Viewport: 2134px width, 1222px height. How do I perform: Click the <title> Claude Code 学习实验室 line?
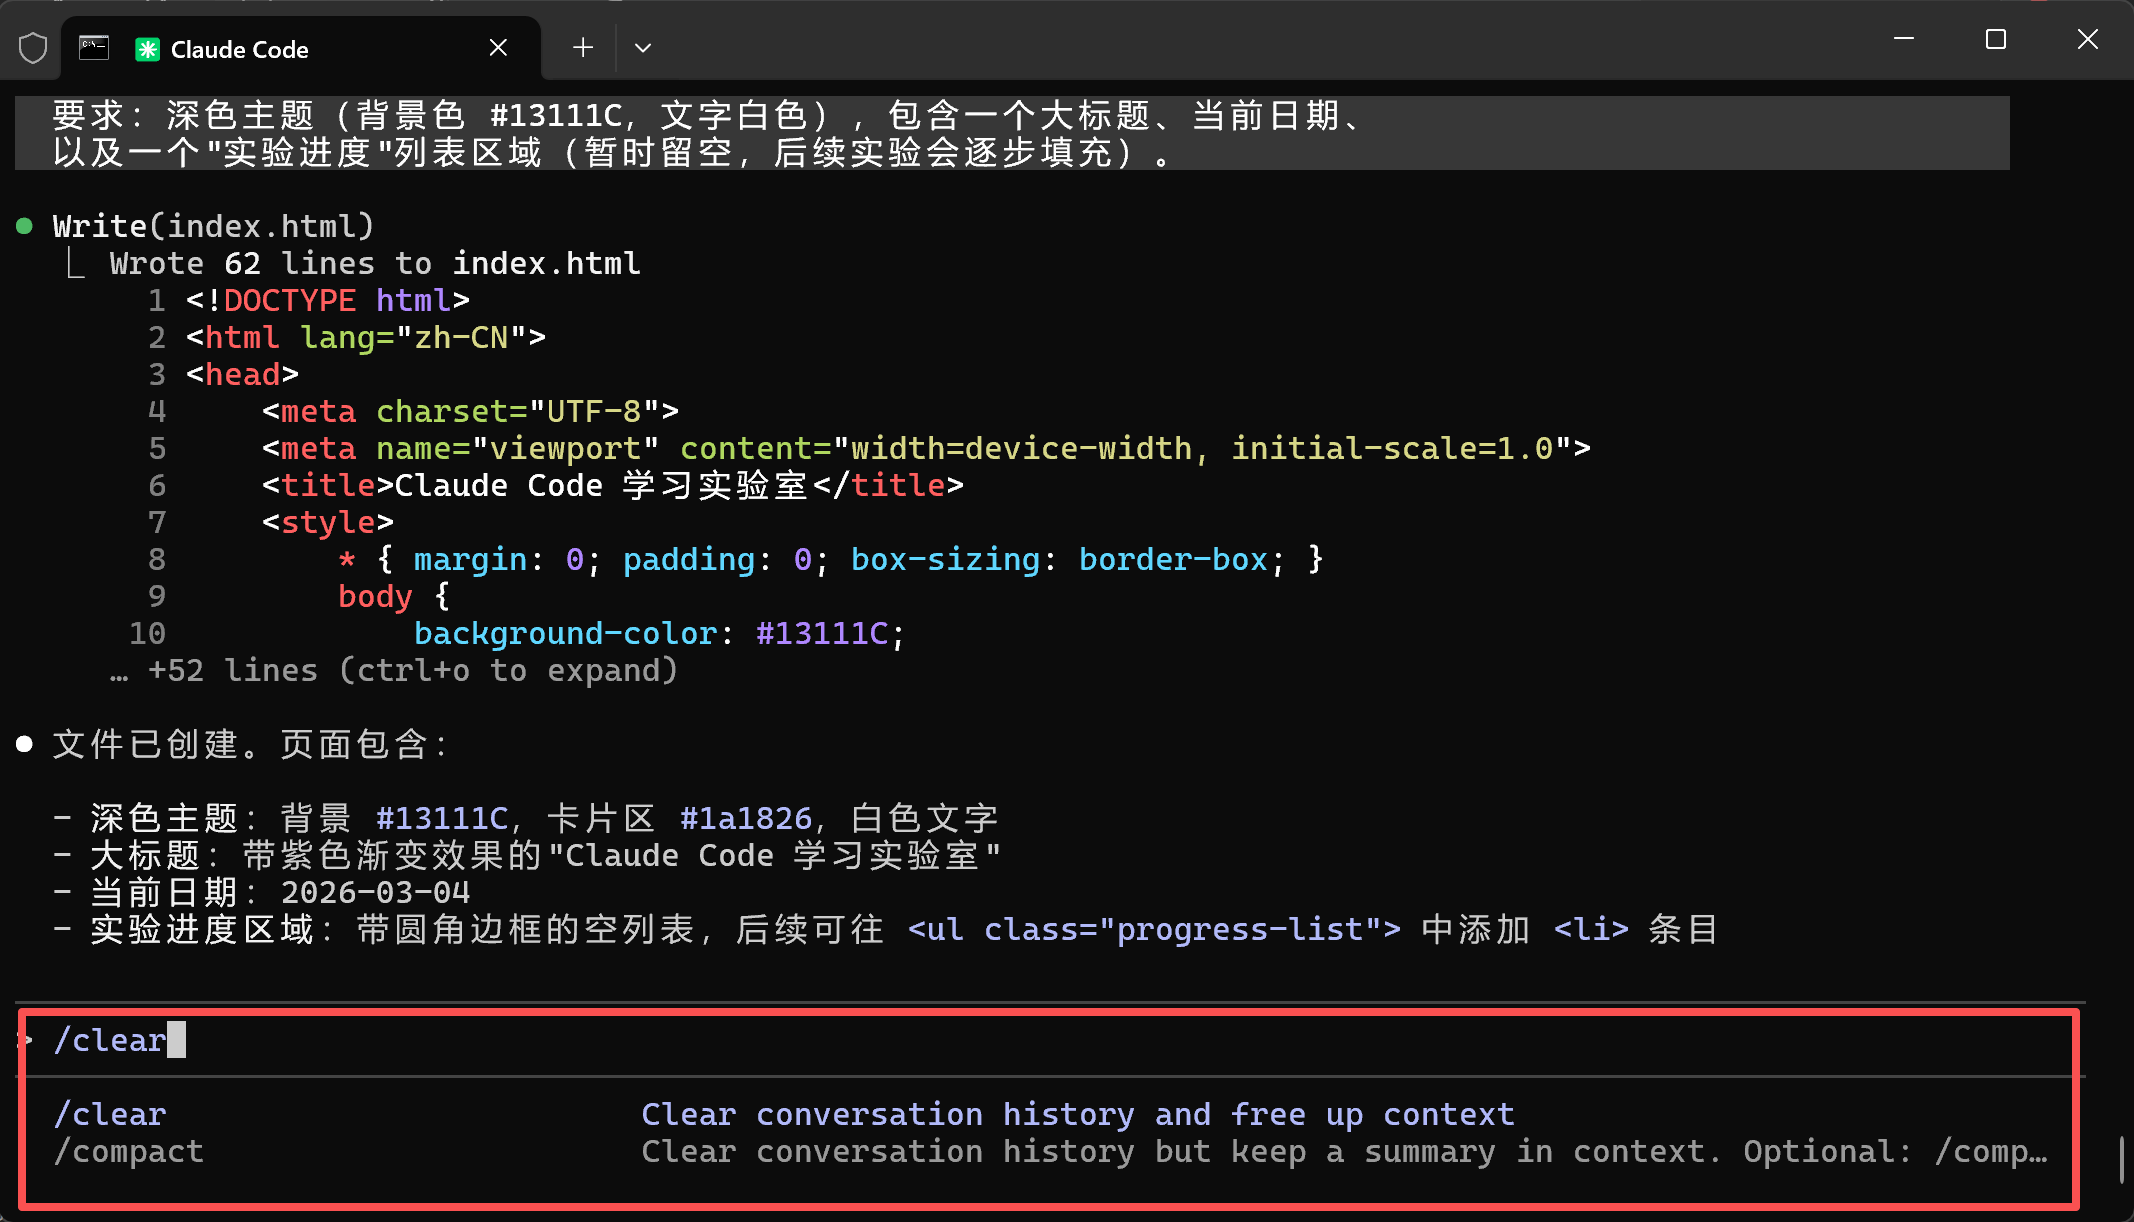[613, 486]
